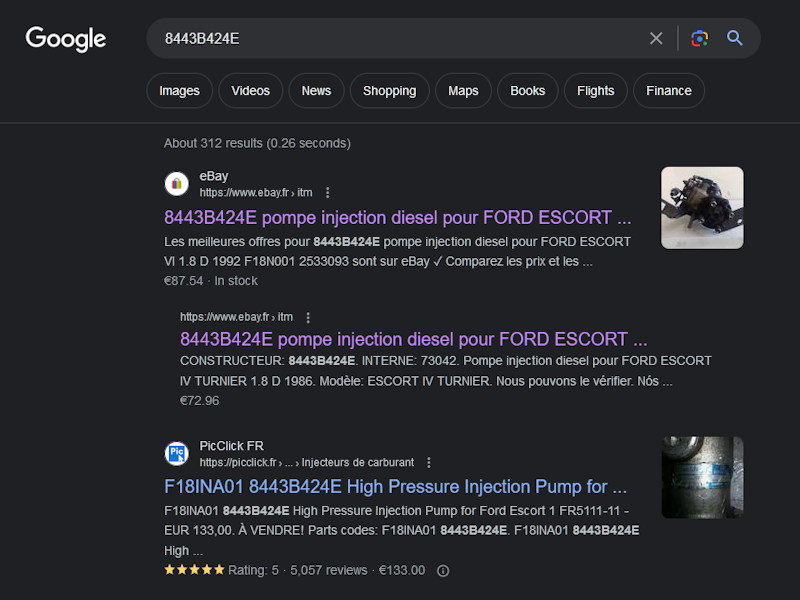Click the info icon next to €133.00
The width and height of the screenshot is (800, 600).
443,571
